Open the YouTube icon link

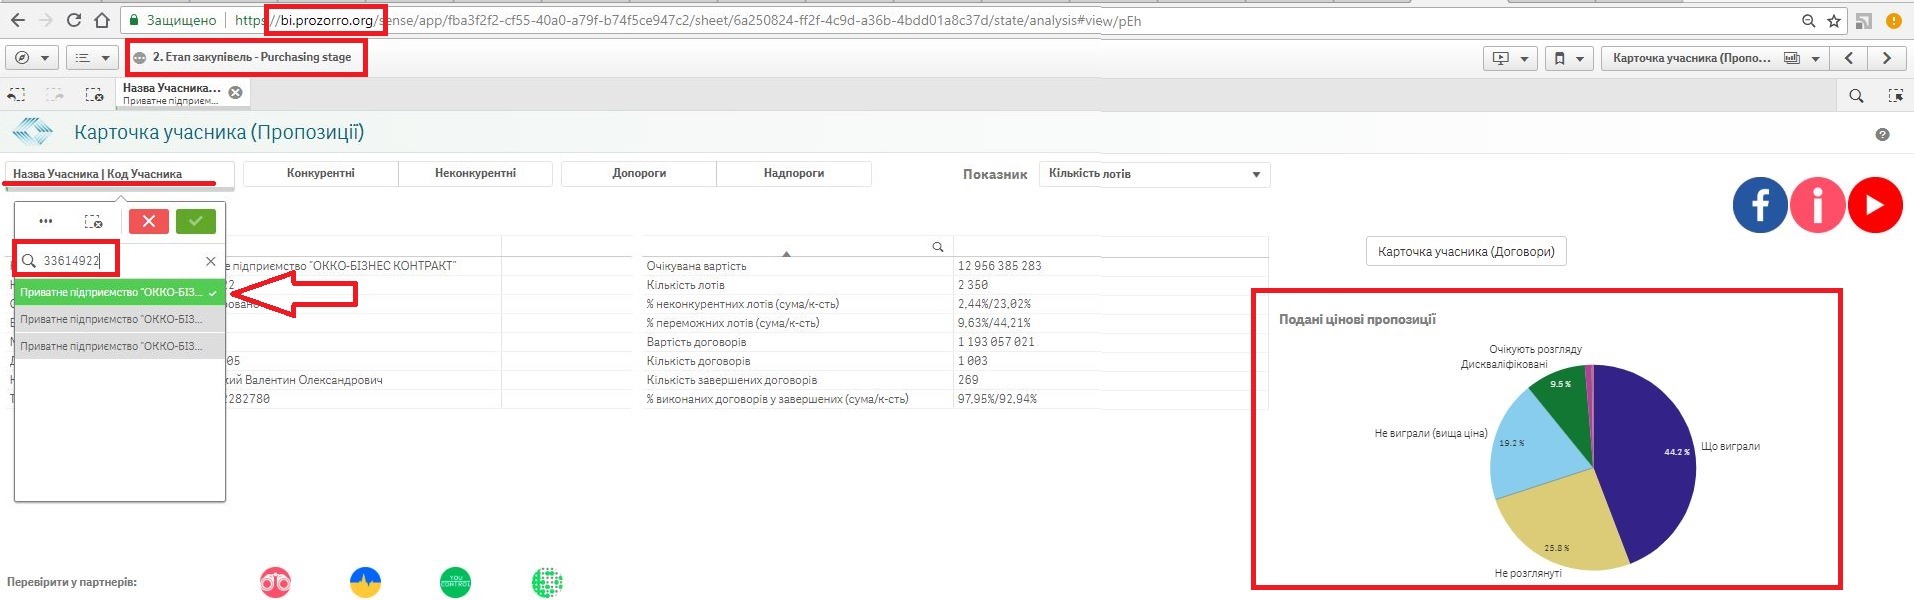point(1874,204)
